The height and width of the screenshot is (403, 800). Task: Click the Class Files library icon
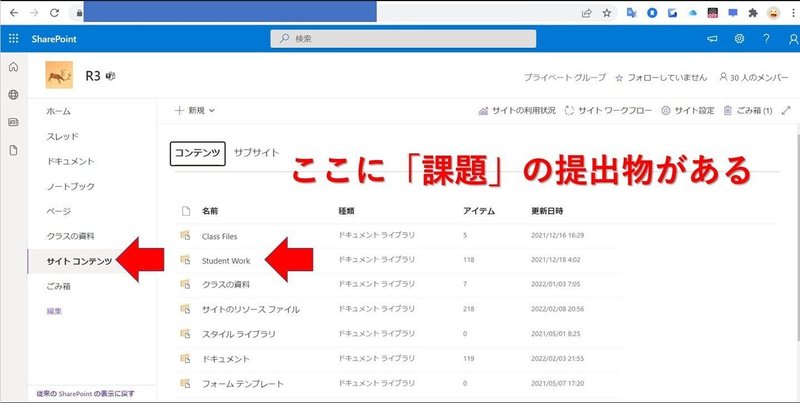[185, 235]
